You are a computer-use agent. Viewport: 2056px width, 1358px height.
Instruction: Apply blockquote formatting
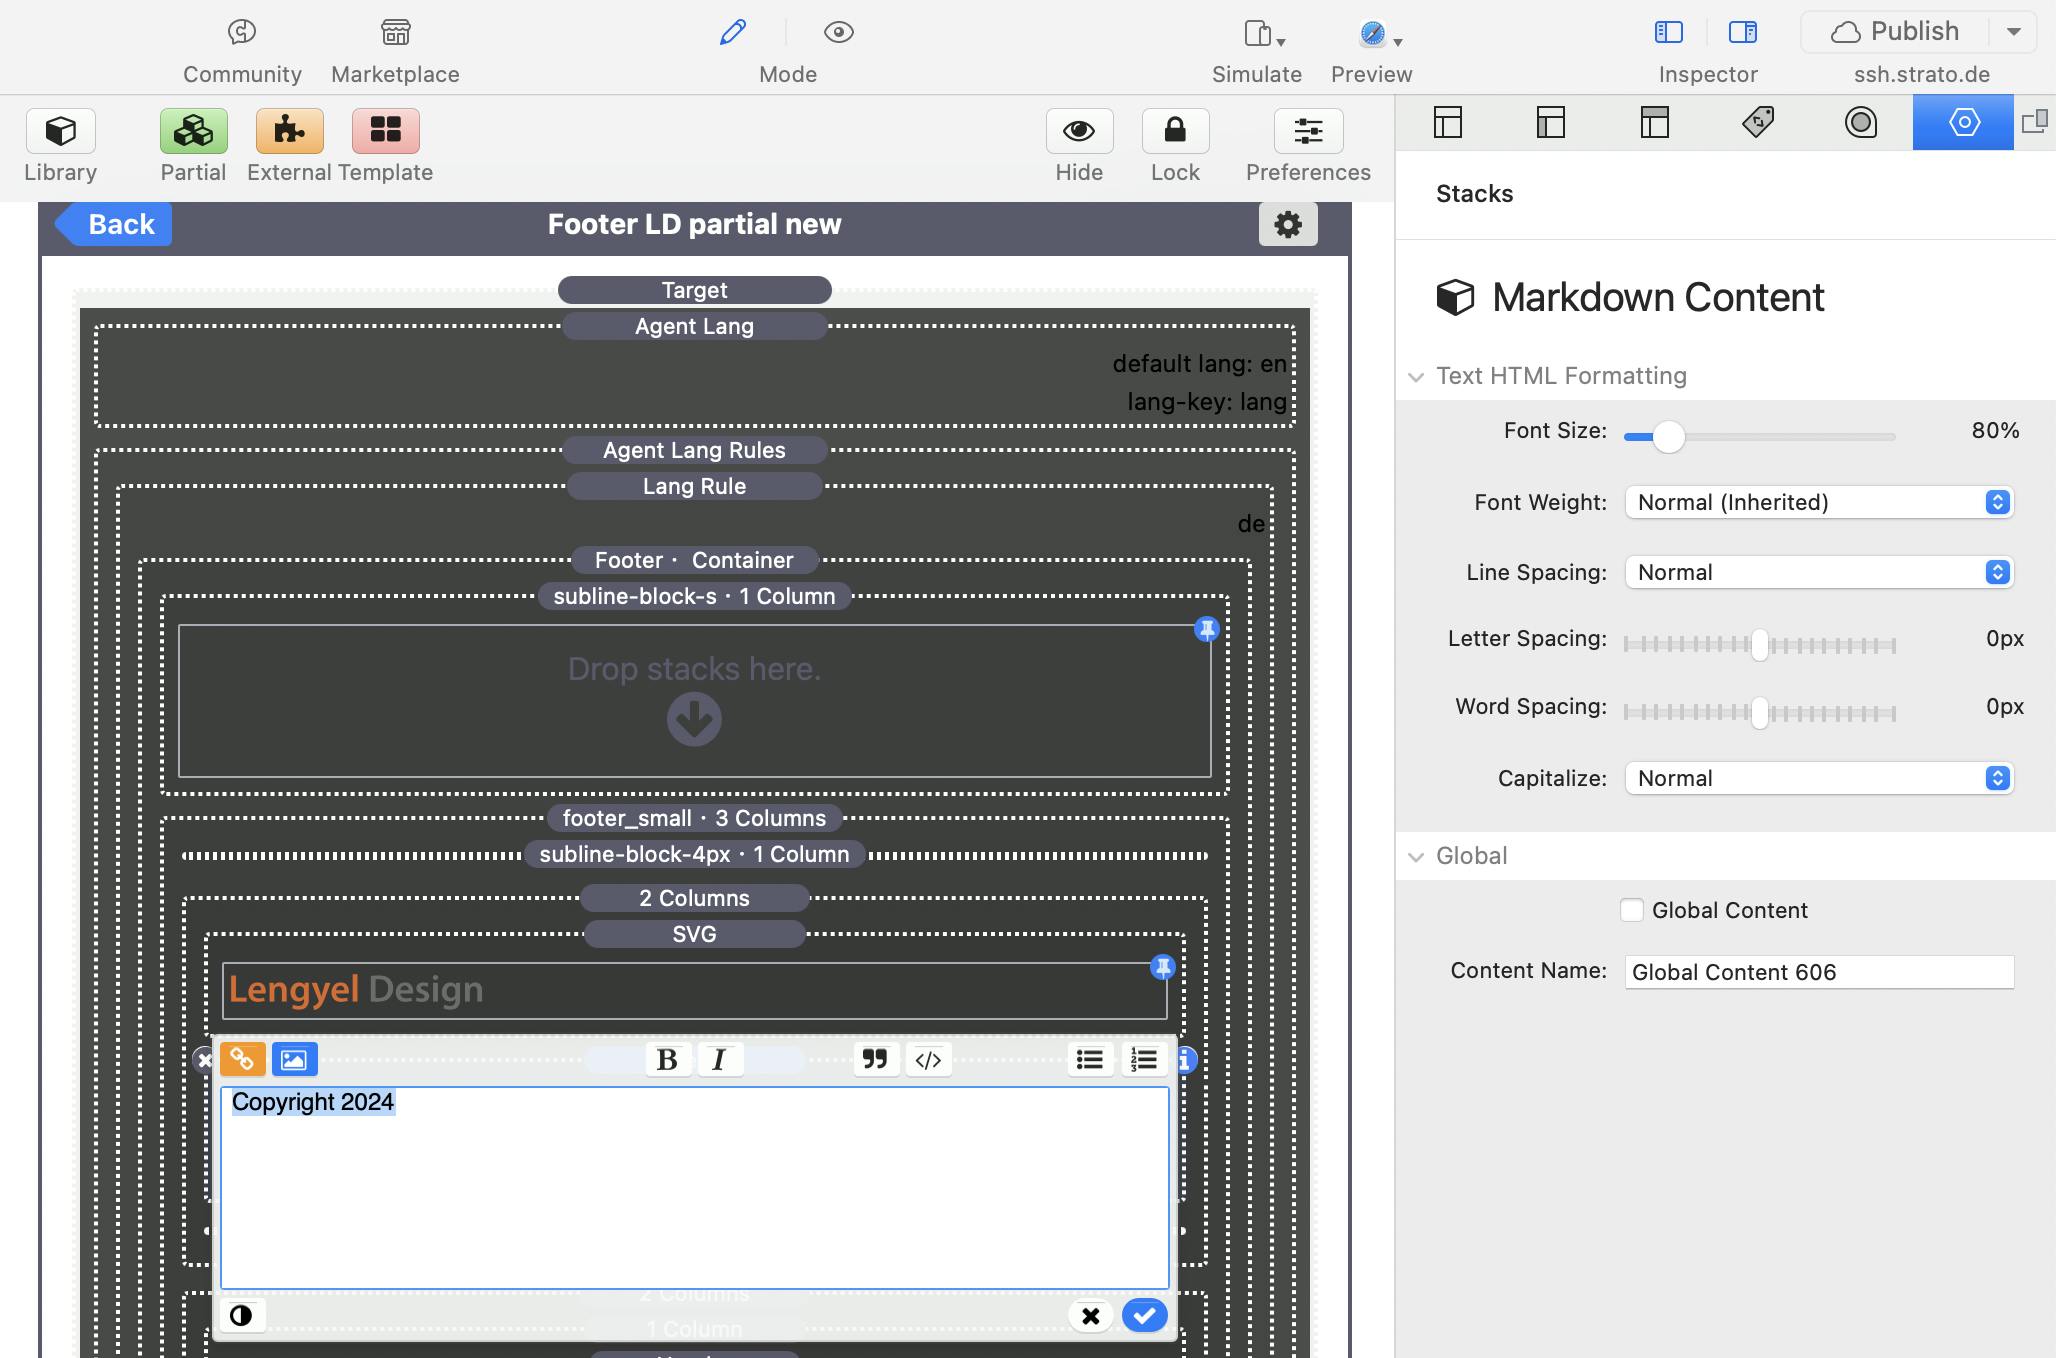(875, 1059)
